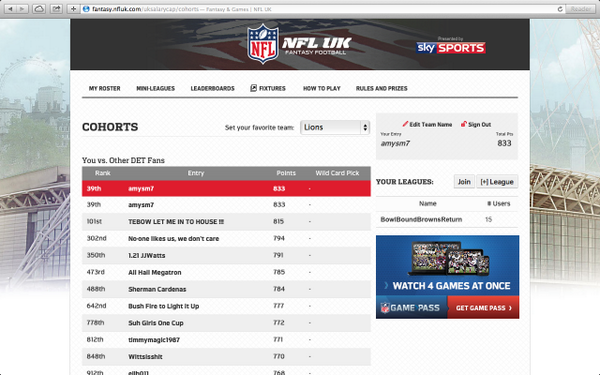This screenshot has width=600, height=375.
Task: Click the browser back arrow button
Action: click(x=11, y=8)
